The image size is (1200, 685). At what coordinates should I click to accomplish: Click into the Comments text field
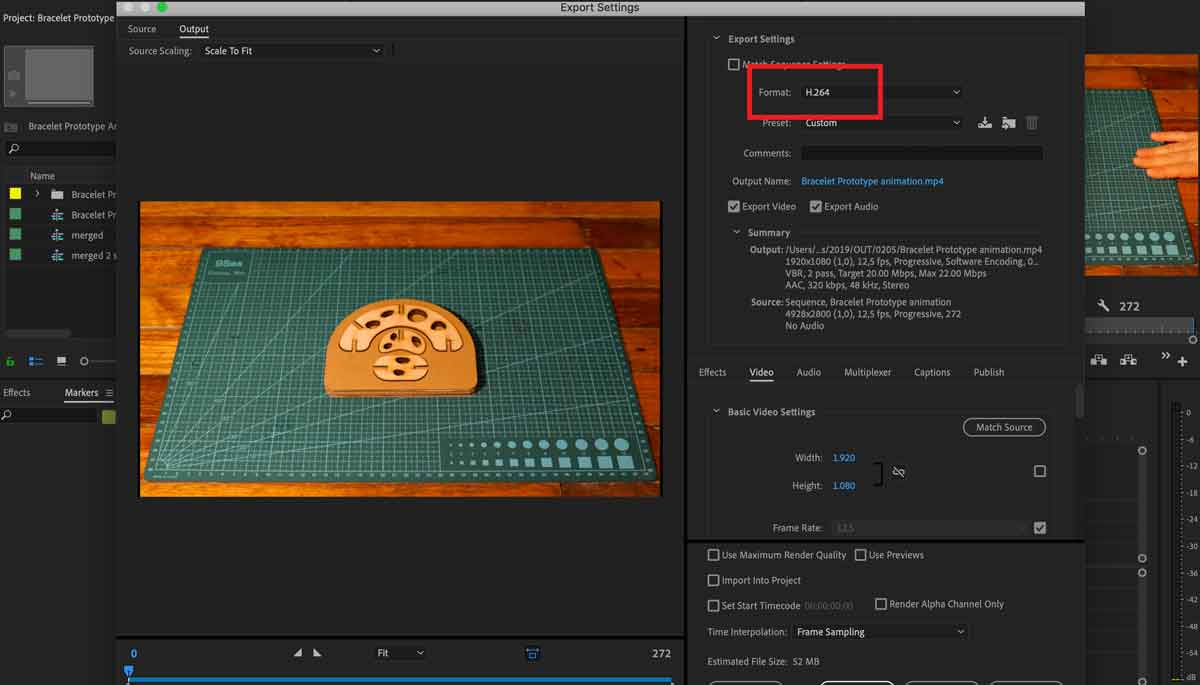coord(921,153)
